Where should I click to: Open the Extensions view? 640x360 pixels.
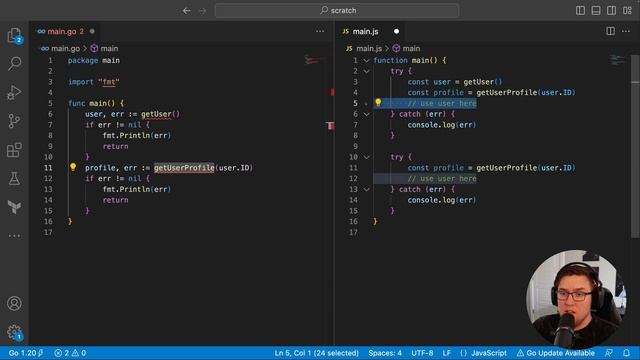[14, 150]
